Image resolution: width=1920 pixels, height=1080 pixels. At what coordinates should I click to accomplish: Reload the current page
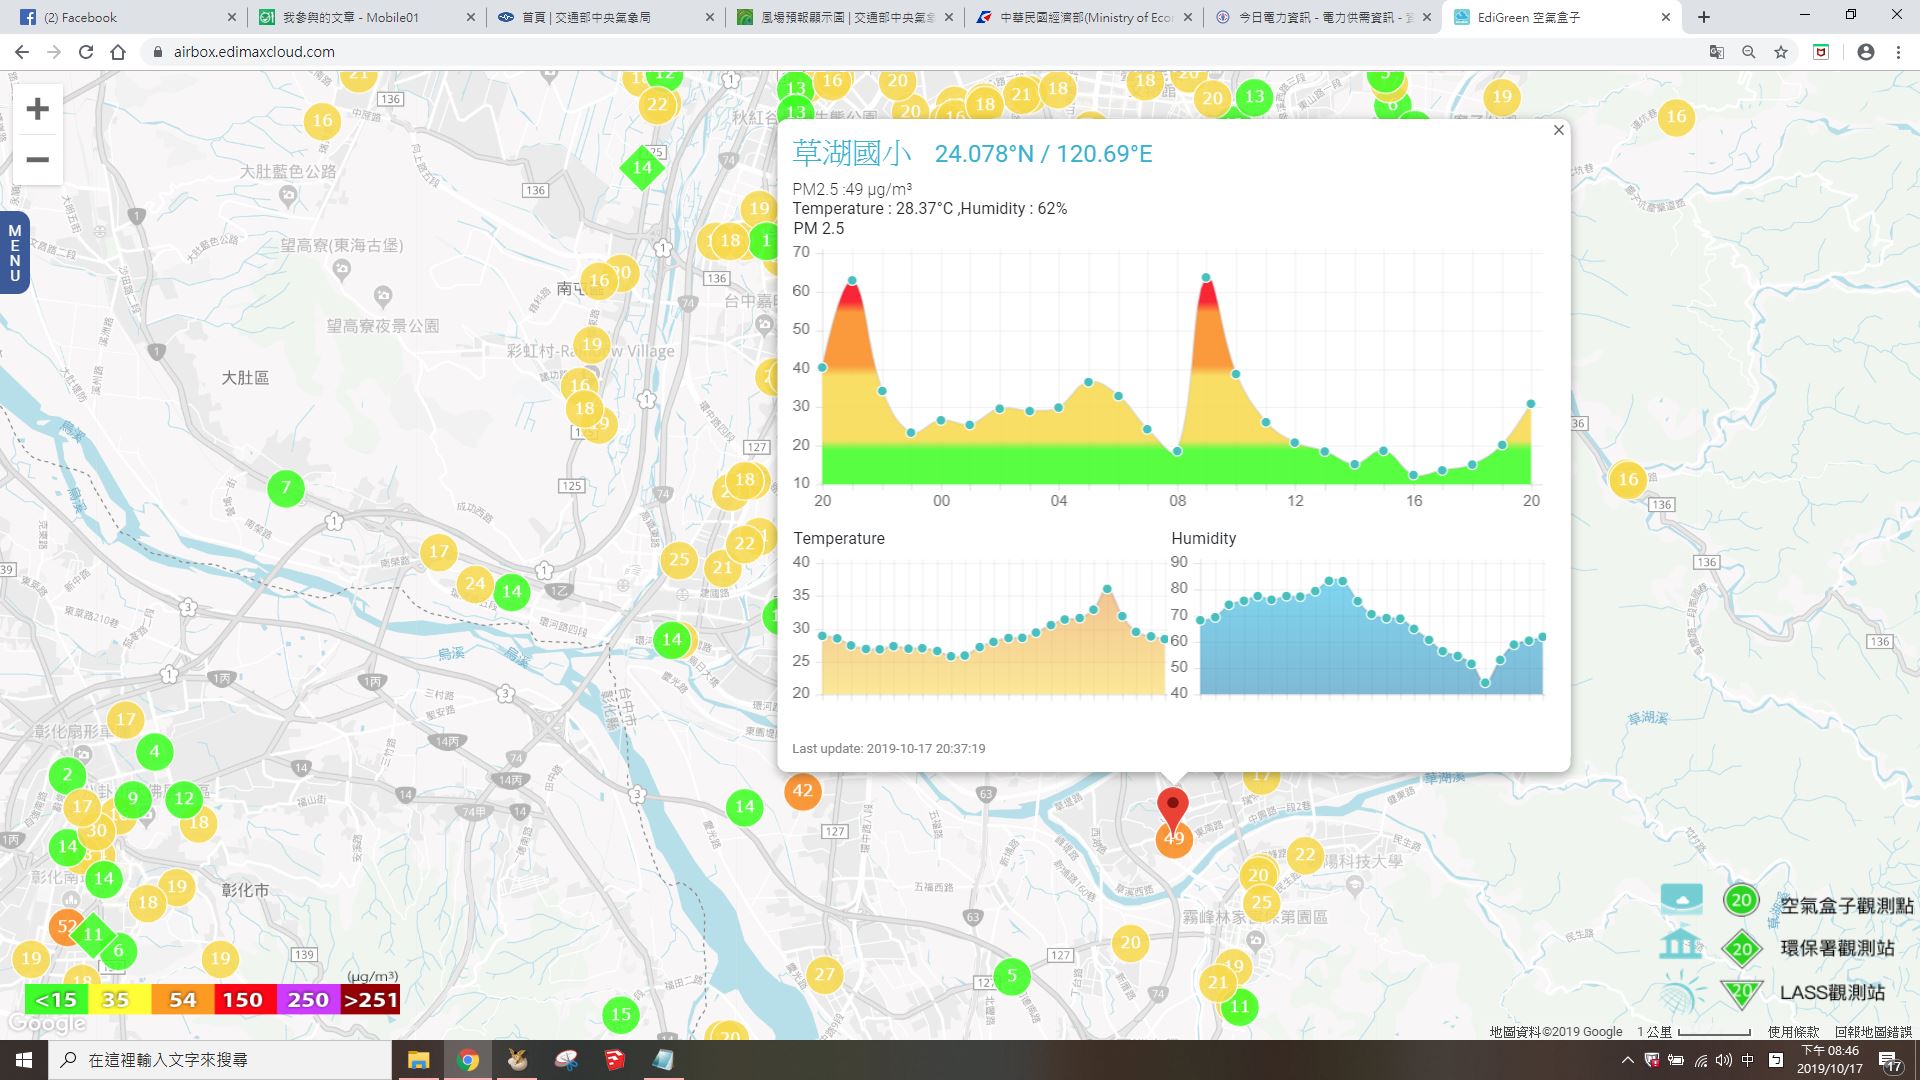coord(86,52)
